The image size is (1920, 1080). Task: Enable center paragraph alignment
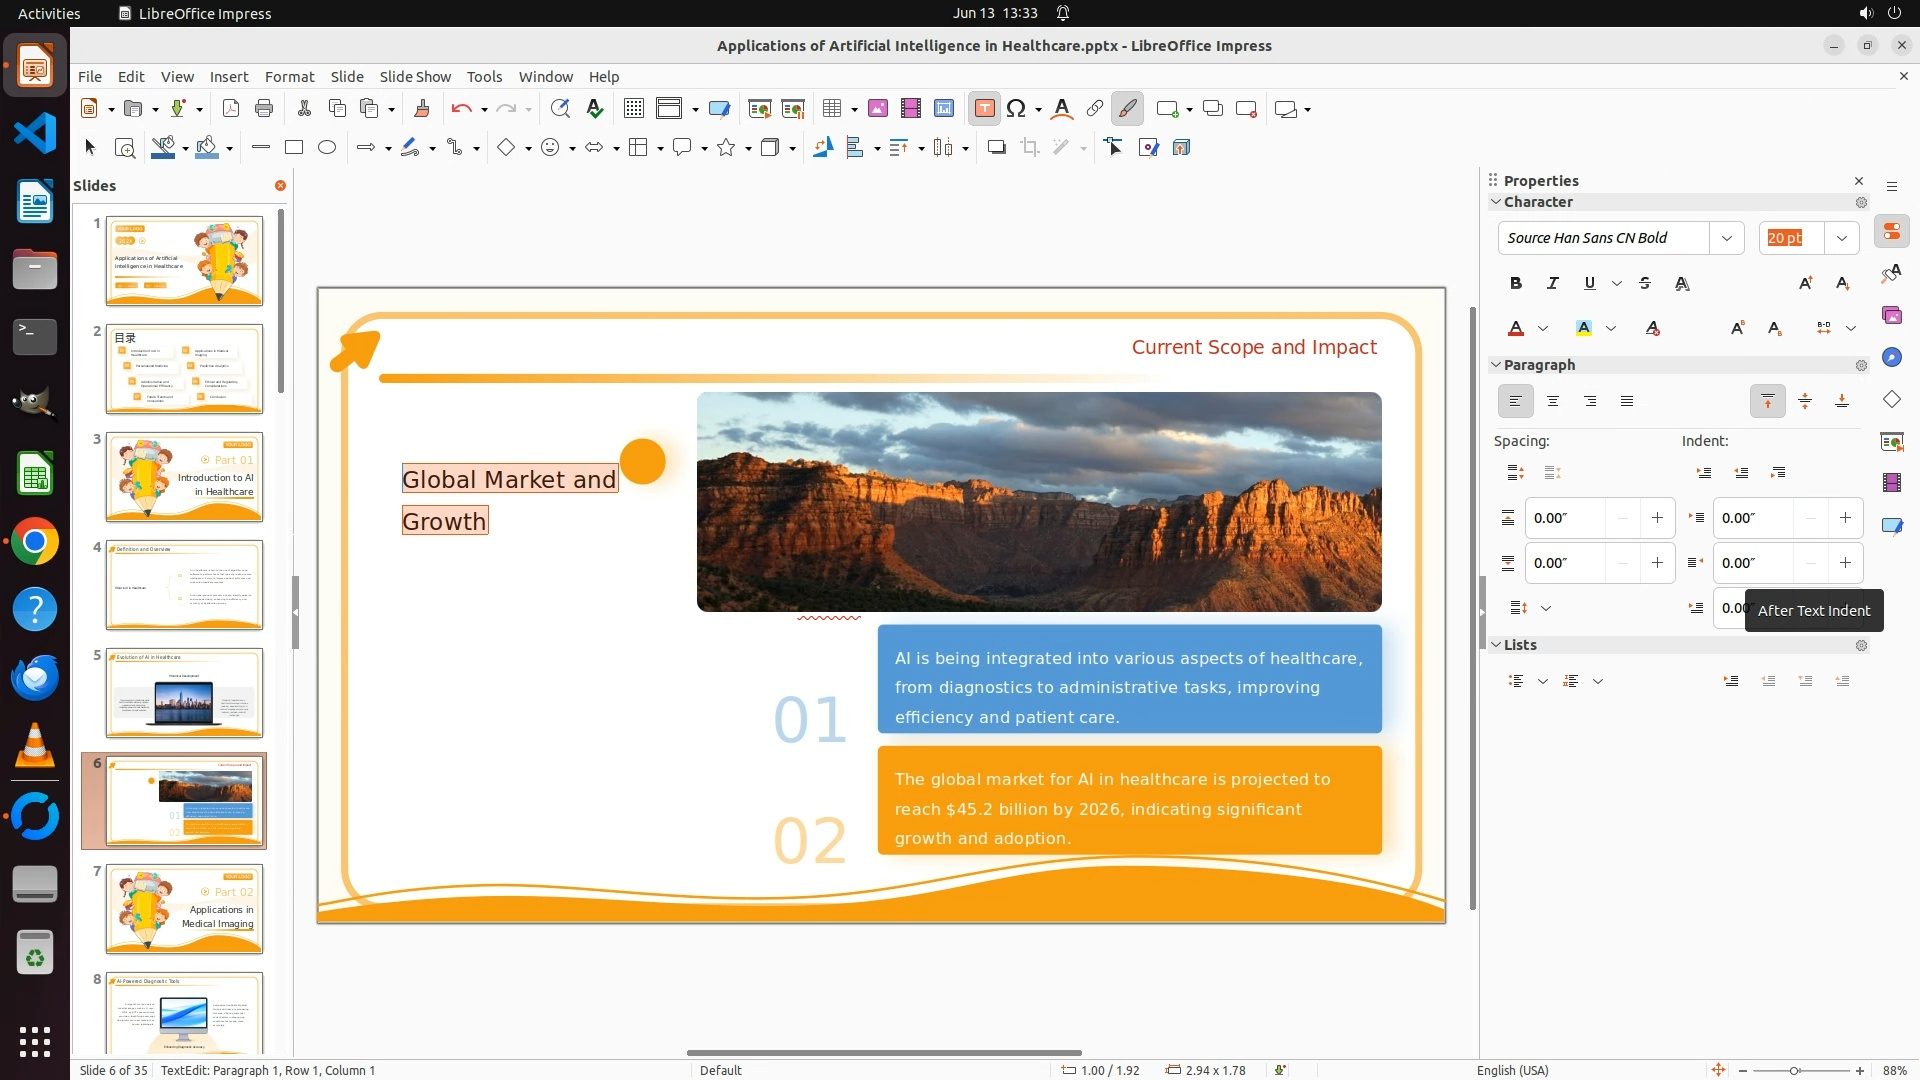[x=1553, y=402]
